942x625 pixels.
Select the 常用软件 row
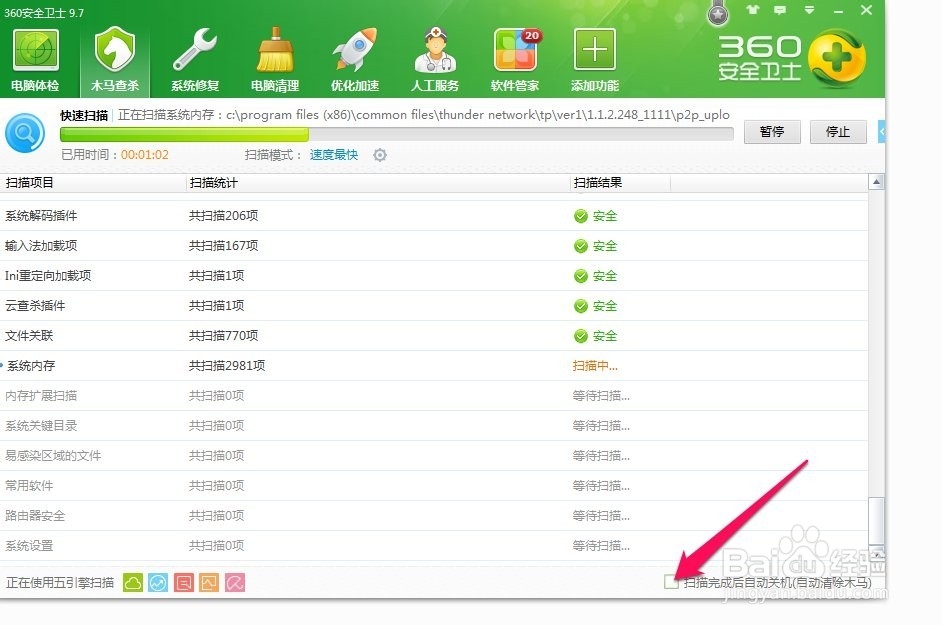(434, 486)
